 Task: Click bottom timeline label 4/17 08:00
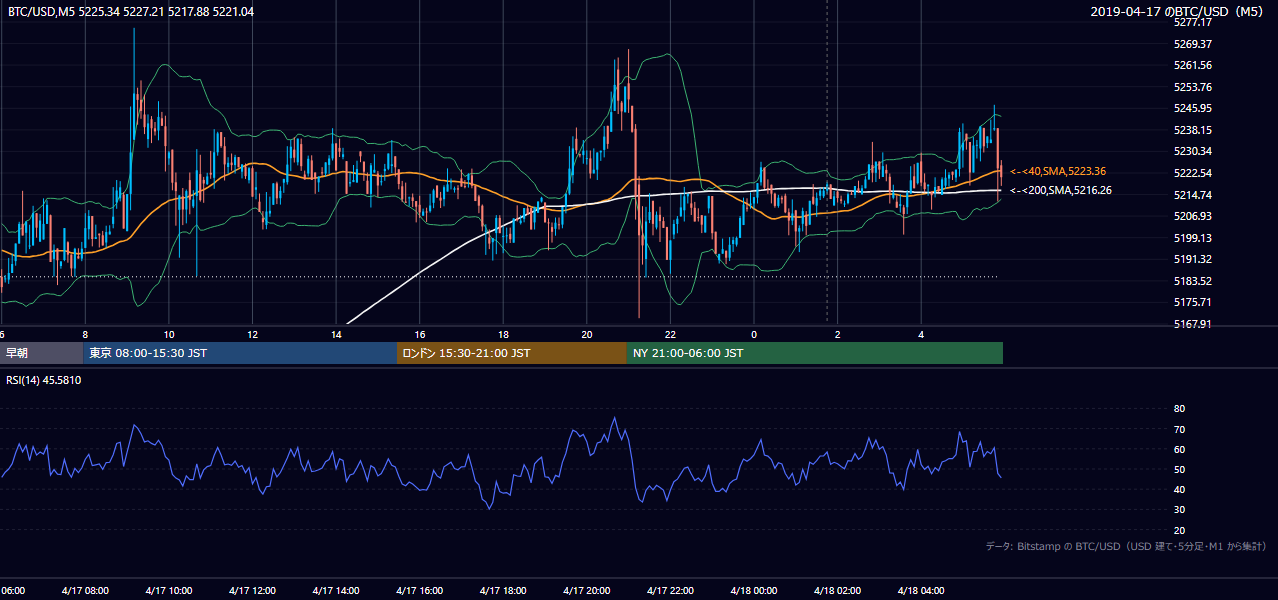(x=85, y=591)
